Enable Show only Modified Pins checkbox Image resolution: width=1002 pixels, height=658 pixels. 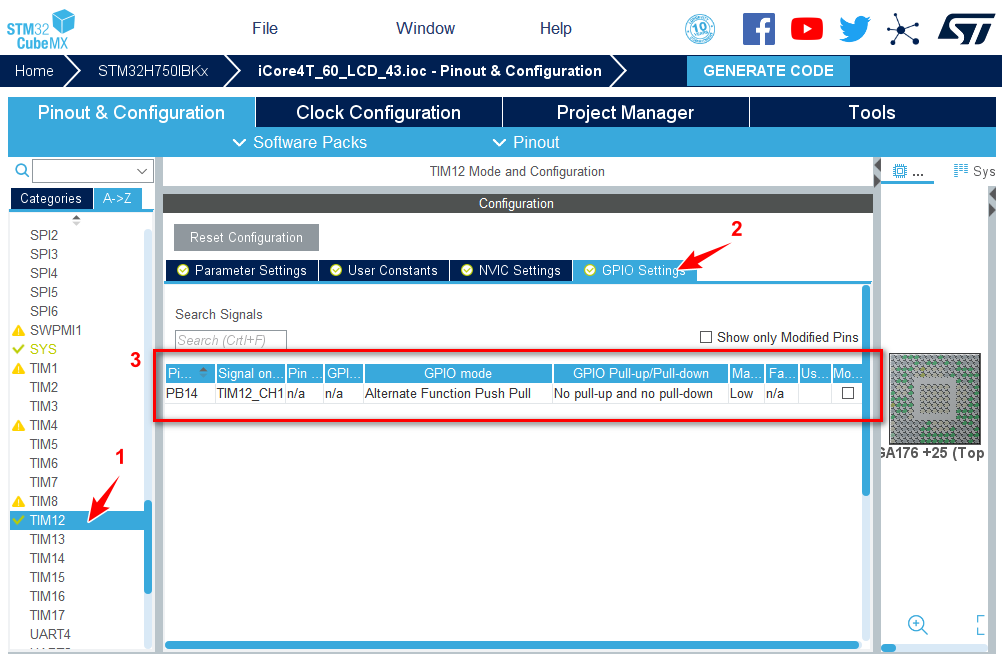click(x=706, y=338)
